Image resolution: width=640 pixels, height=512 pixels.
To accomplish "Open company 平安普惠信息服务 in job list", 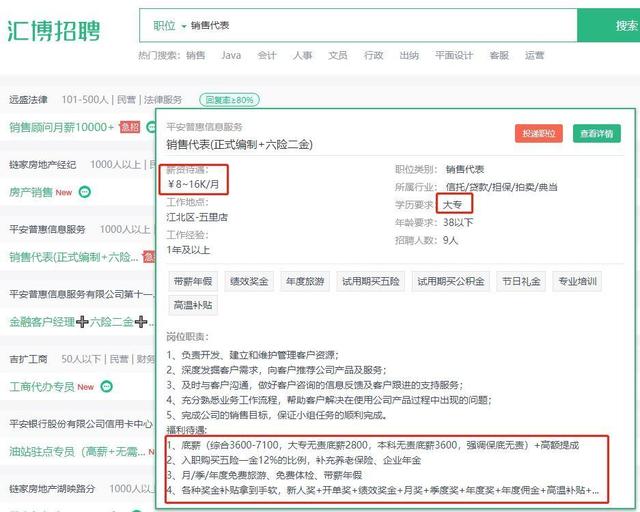I will (47, 229).
